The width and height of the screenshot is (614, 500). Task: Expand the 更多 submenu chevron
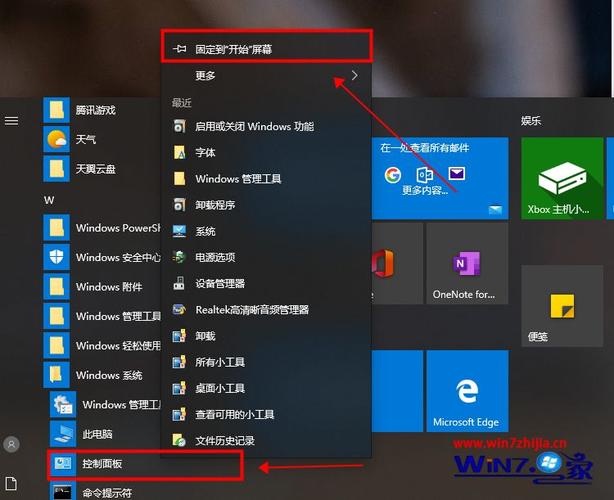354,75
